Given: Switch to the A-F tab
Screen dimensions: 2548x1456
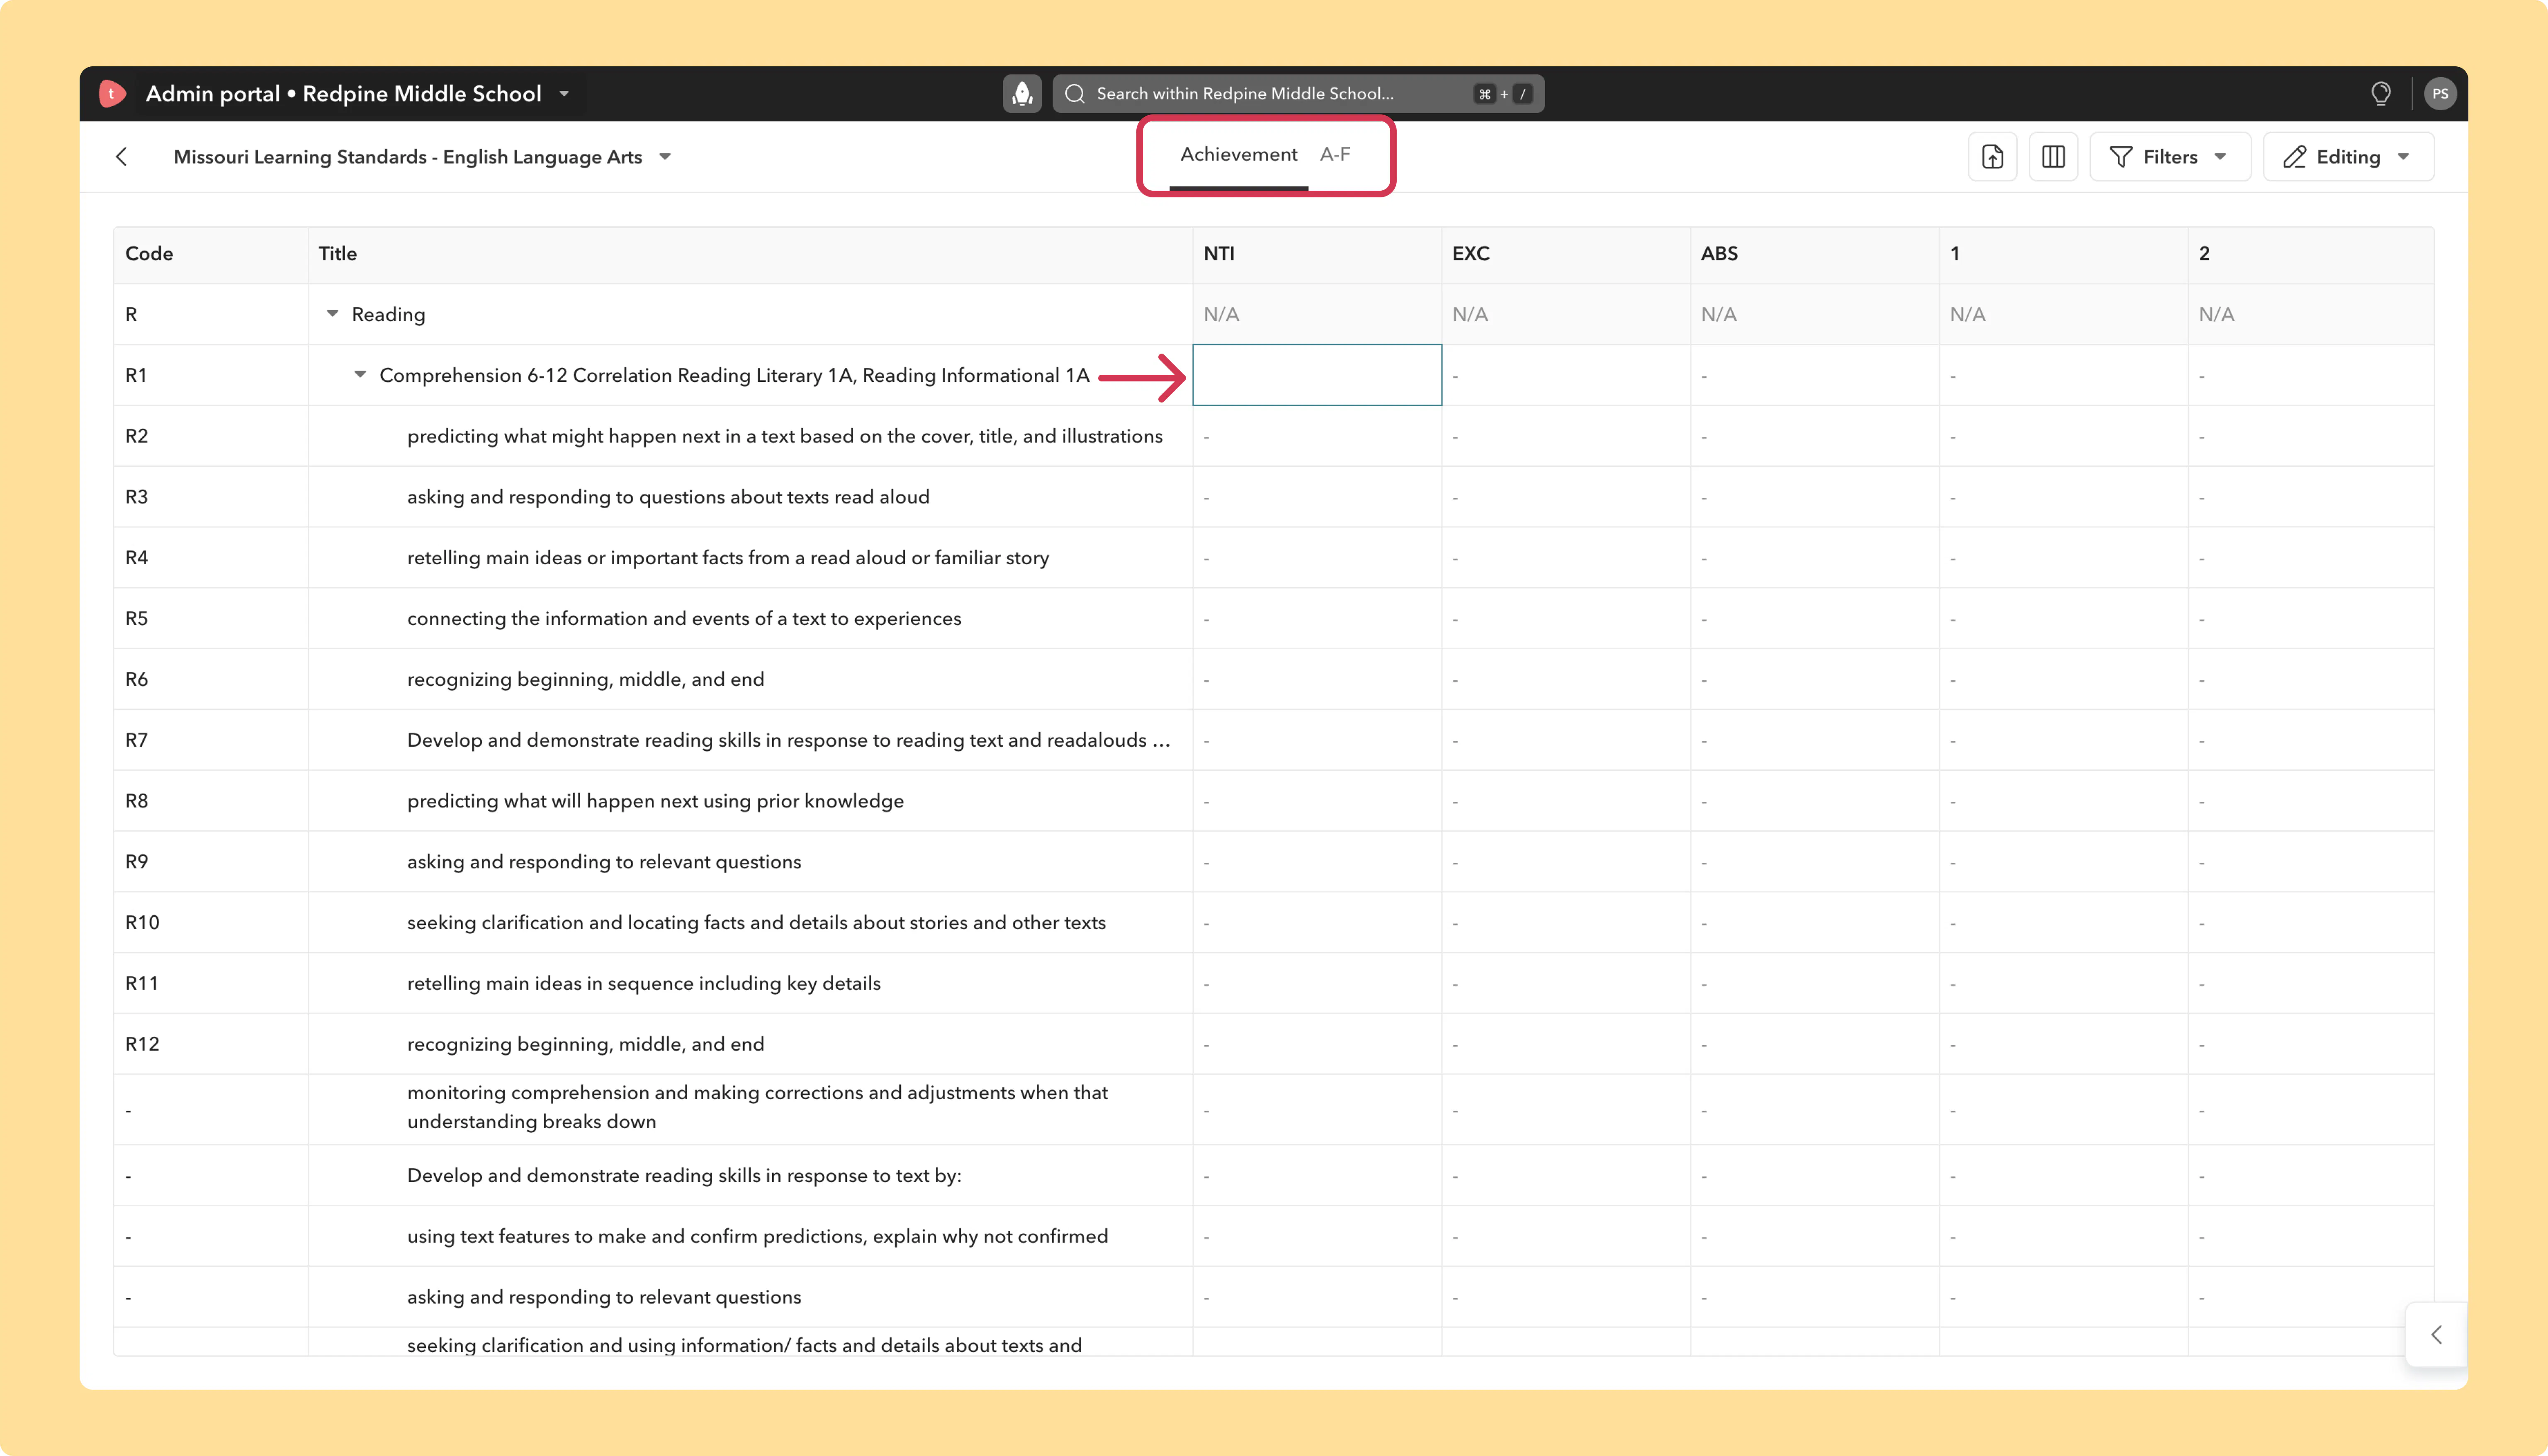Looking at the screenshot, I should pyautogui.click(x=1335, y=155).
